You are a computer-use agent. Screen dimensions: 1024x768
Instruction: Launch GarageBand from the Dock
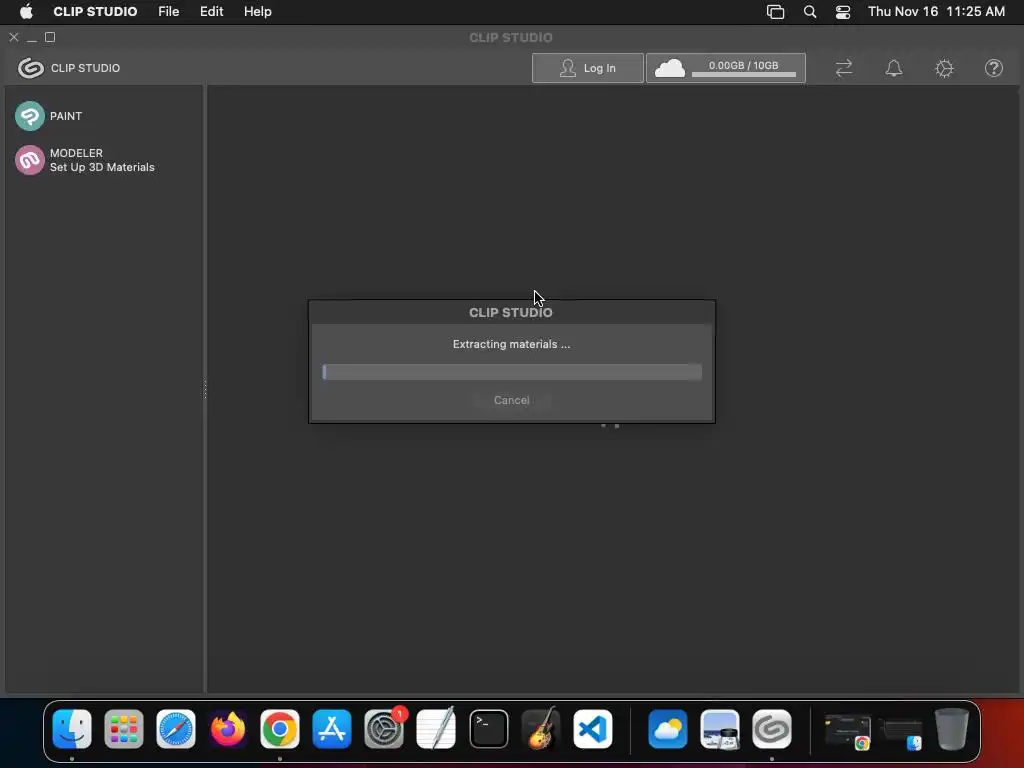coord(541,729)
